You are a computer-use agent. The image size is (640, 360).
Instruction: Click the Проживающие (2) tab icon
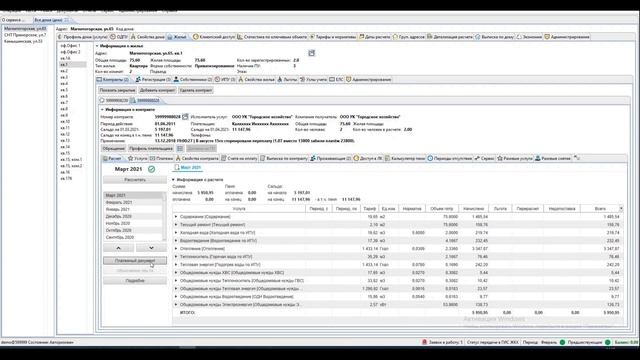point(313,158)
